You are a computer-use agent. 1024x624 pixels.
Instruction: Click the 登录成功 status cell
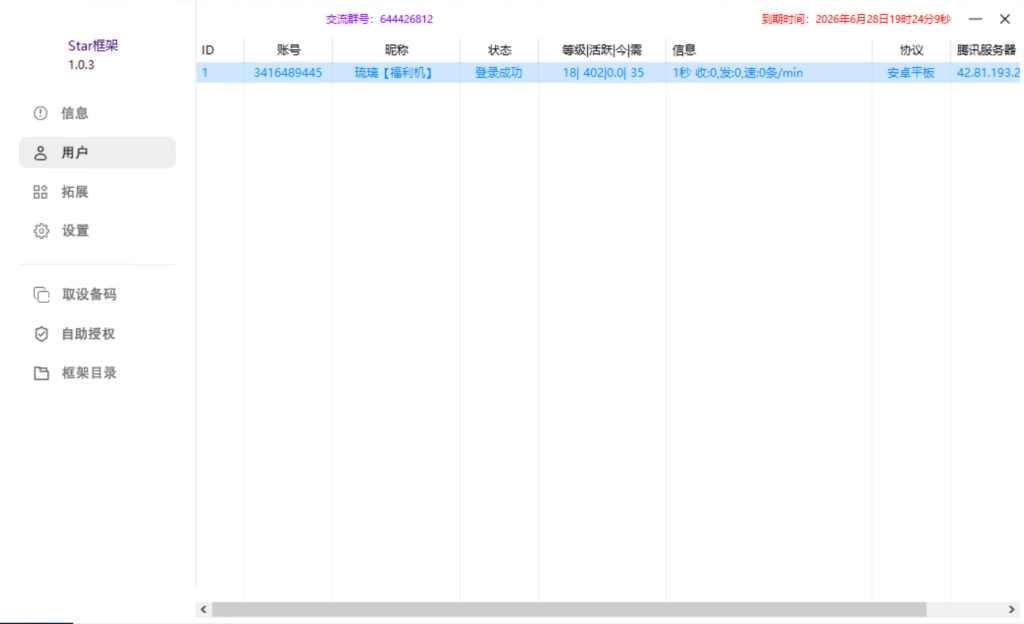(x=498, y=73)
